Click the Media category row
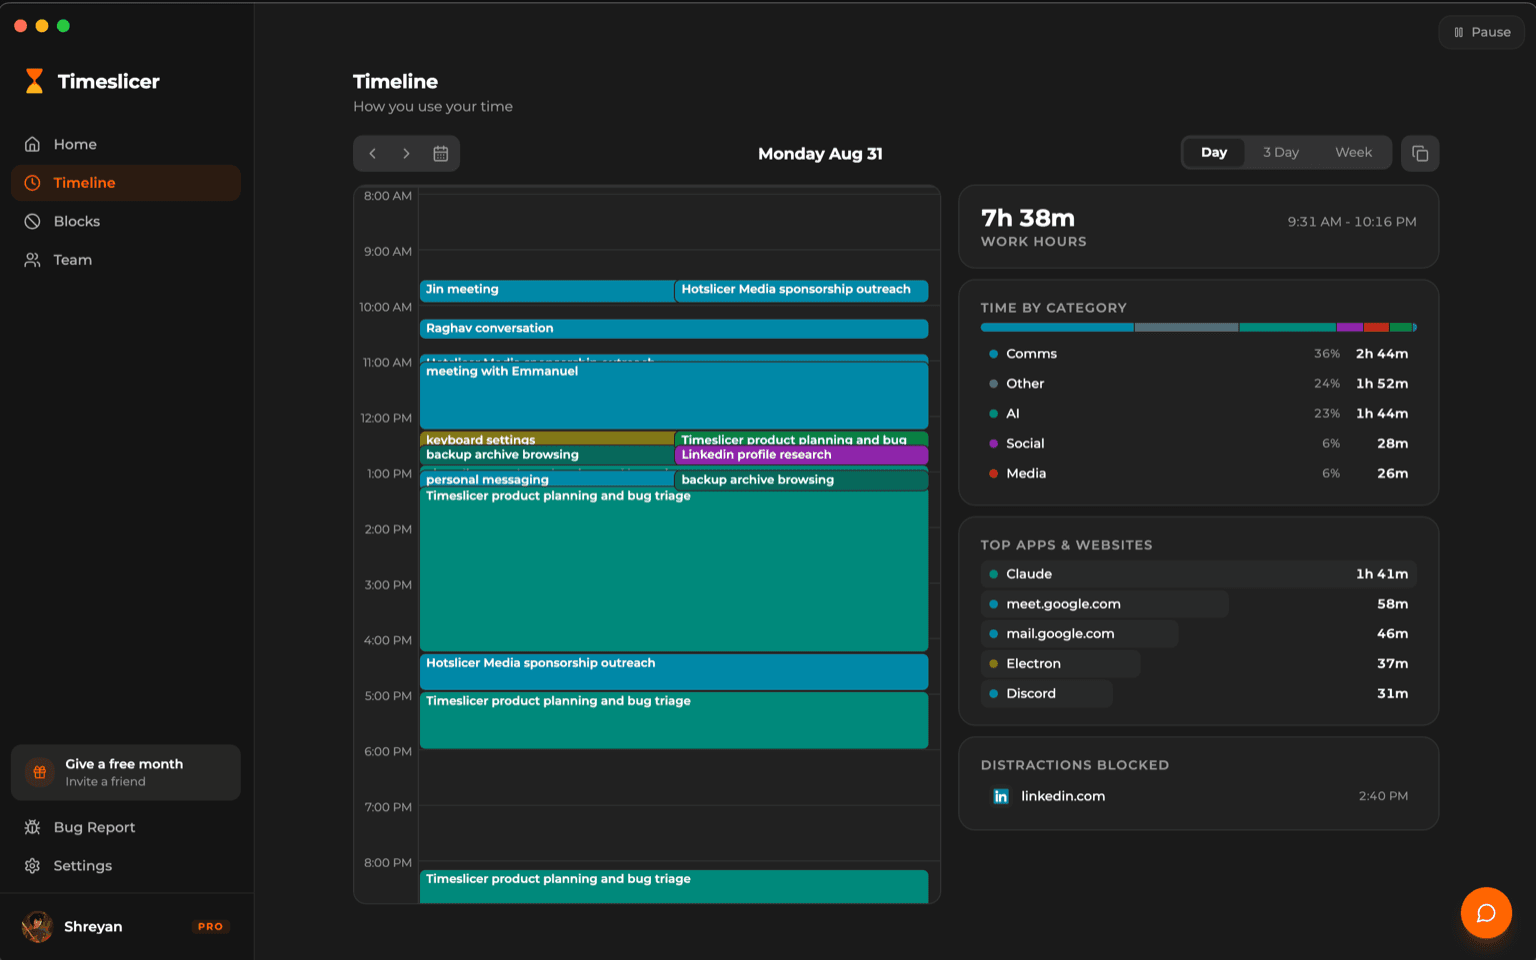This screenshot has width=1536, height=960. pos(1198,474)
